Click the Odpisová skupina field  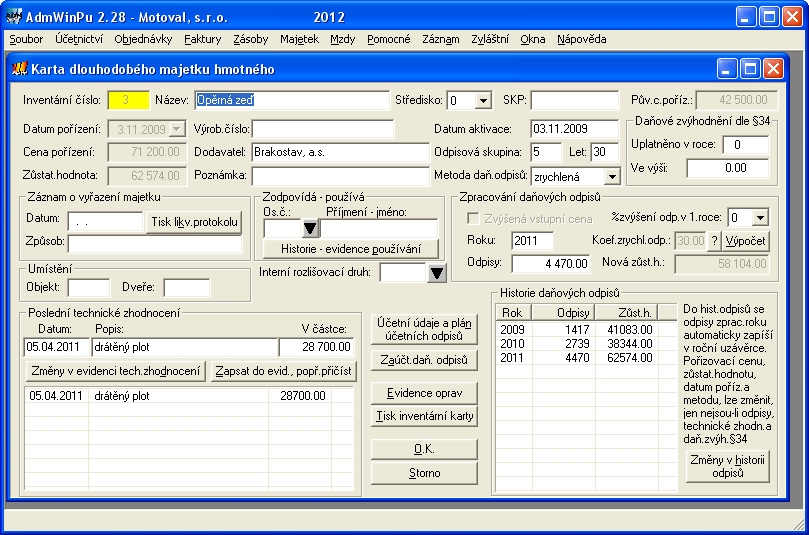(546, 152)
